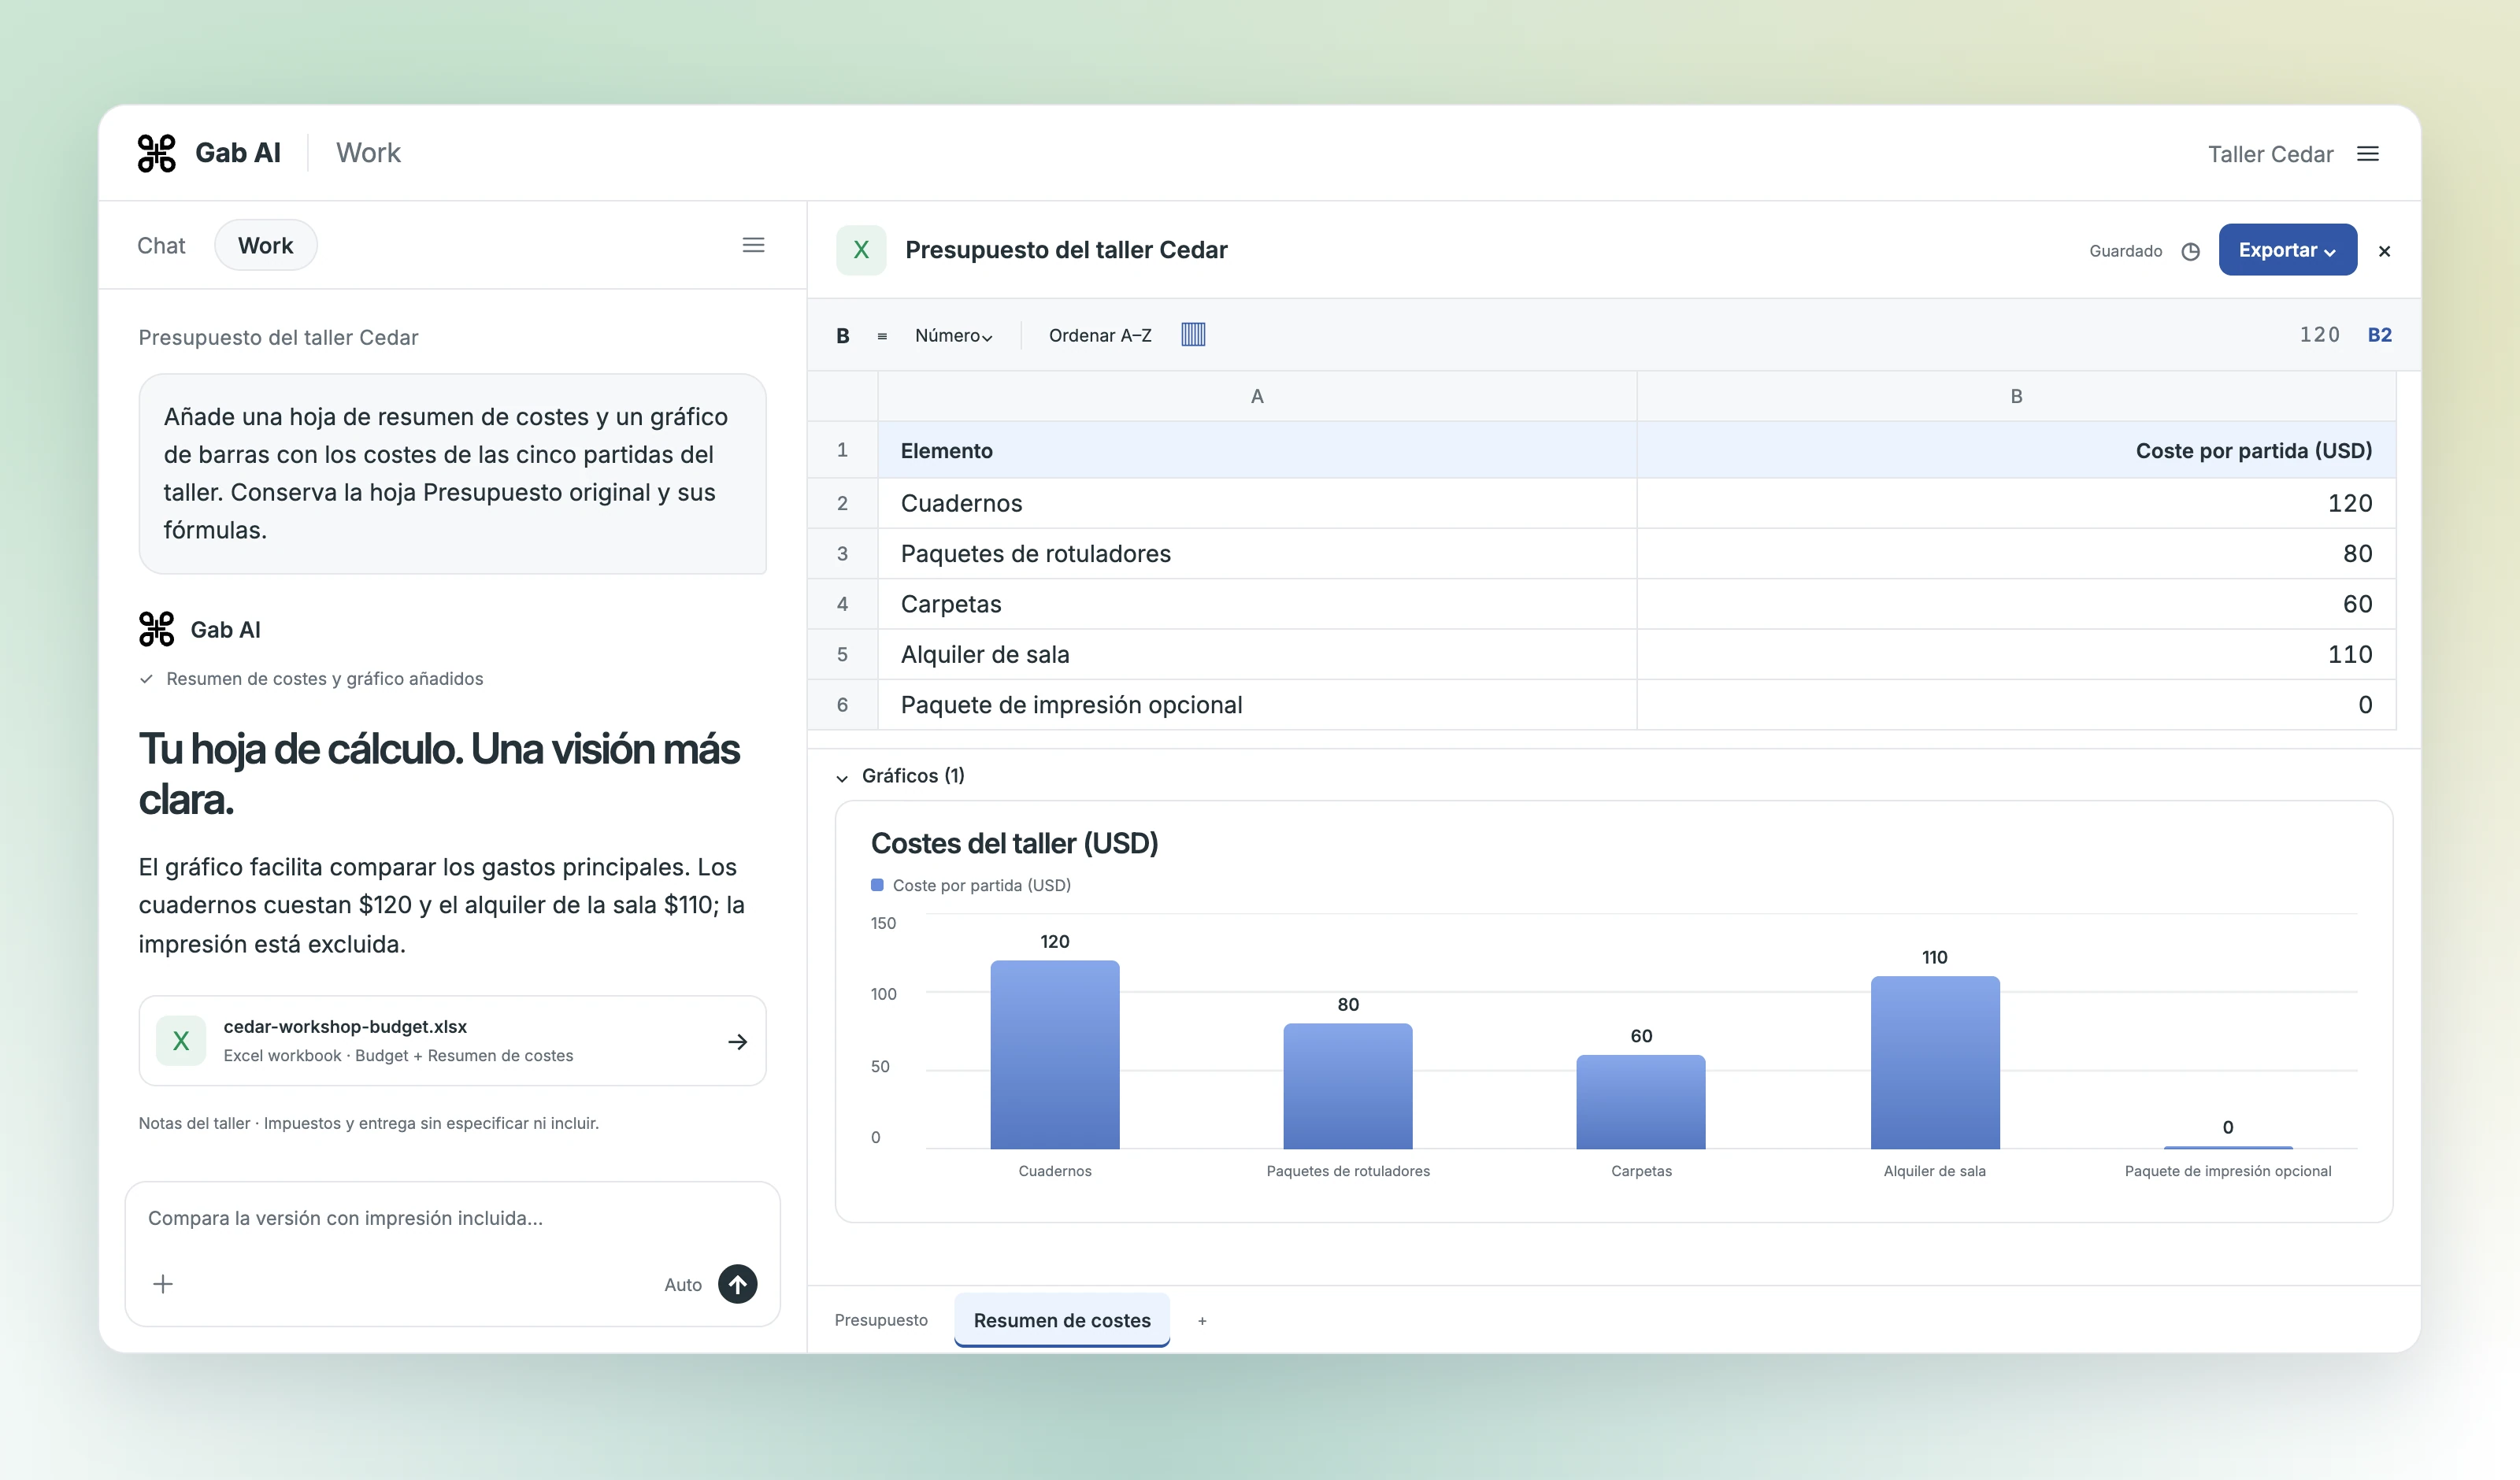Viewport: 2520px width, 1480px height.
Task: Open the Número format dropdown
Action: pyautogui.click(x=953, y=336)
